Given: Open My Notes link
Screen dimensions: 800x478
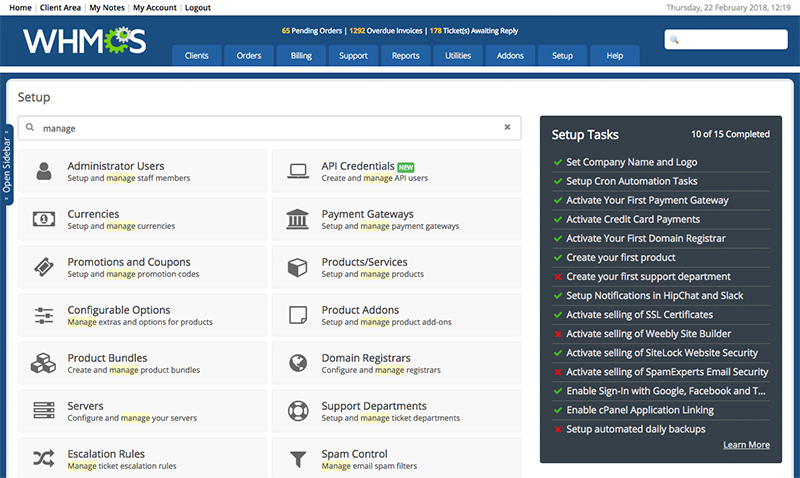Looking at the screenshot, I should pos(107,8).
